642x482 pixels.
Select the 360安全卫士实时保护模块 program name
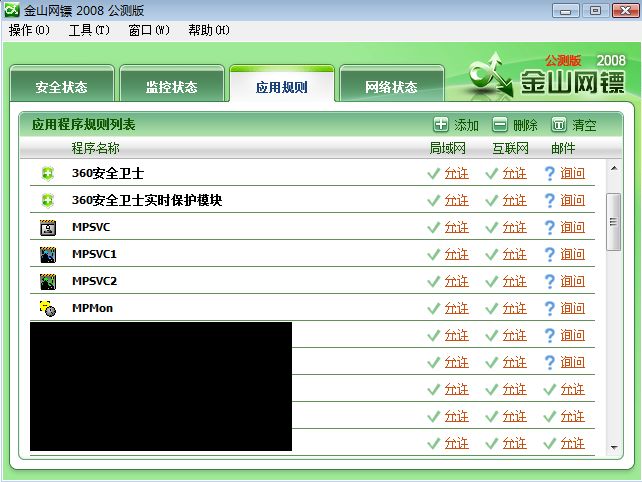tap(147, 200)
